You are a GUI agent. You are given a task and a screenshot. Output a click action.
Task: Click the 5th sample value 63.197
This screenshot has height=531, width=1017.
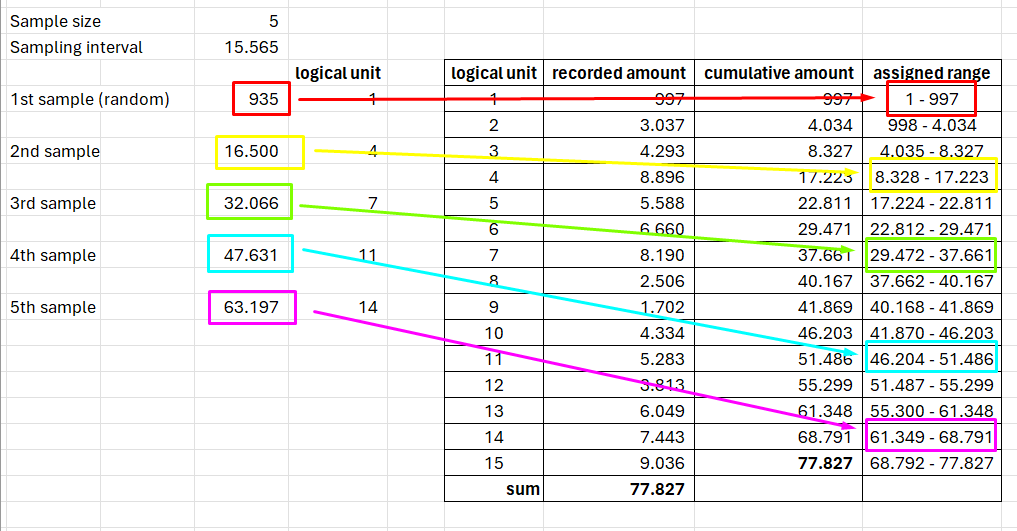pyautogui.click(x=252, y=307)
